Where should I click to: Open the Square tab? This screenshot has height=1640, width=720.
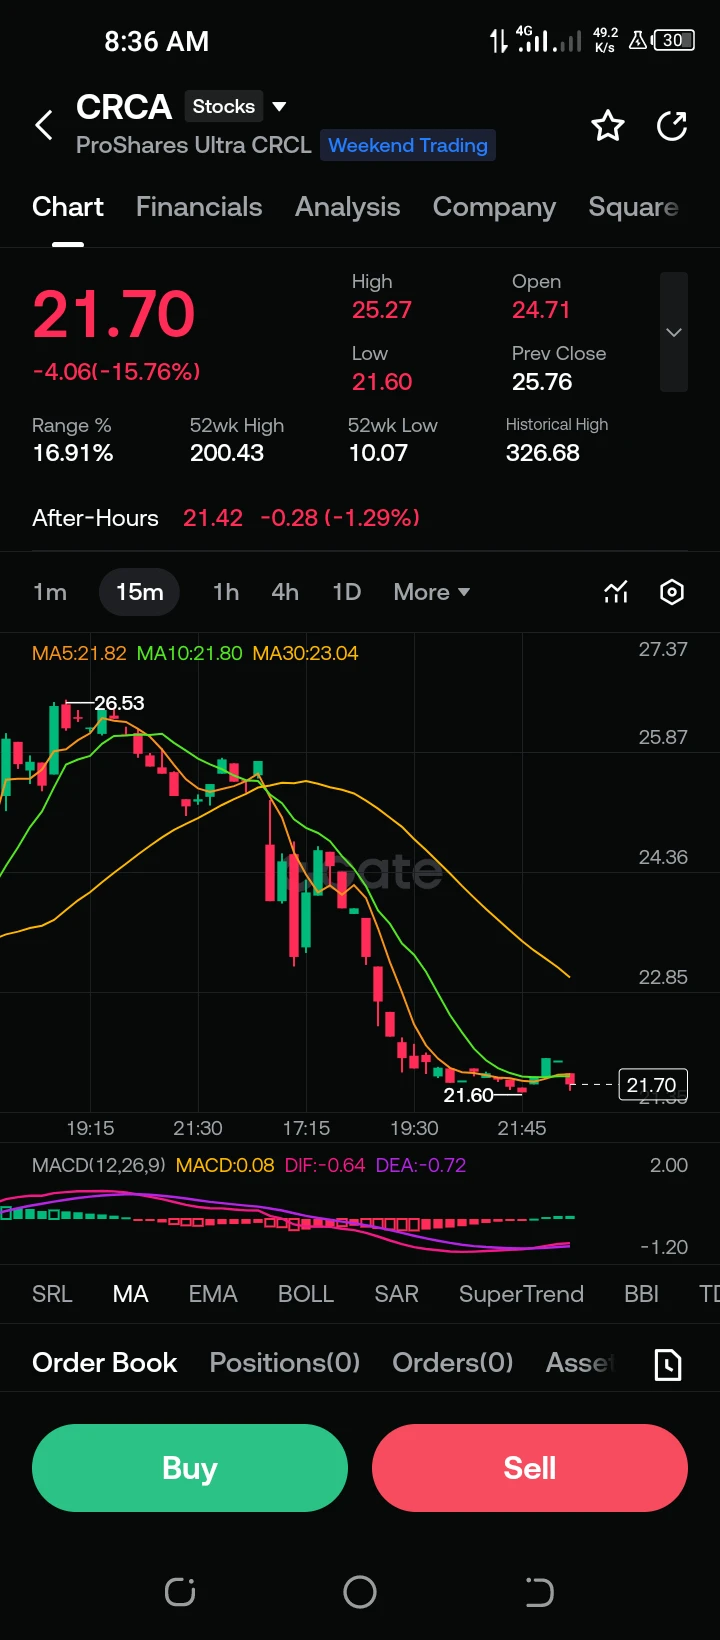pyautogui.click(x=634, y=207)
